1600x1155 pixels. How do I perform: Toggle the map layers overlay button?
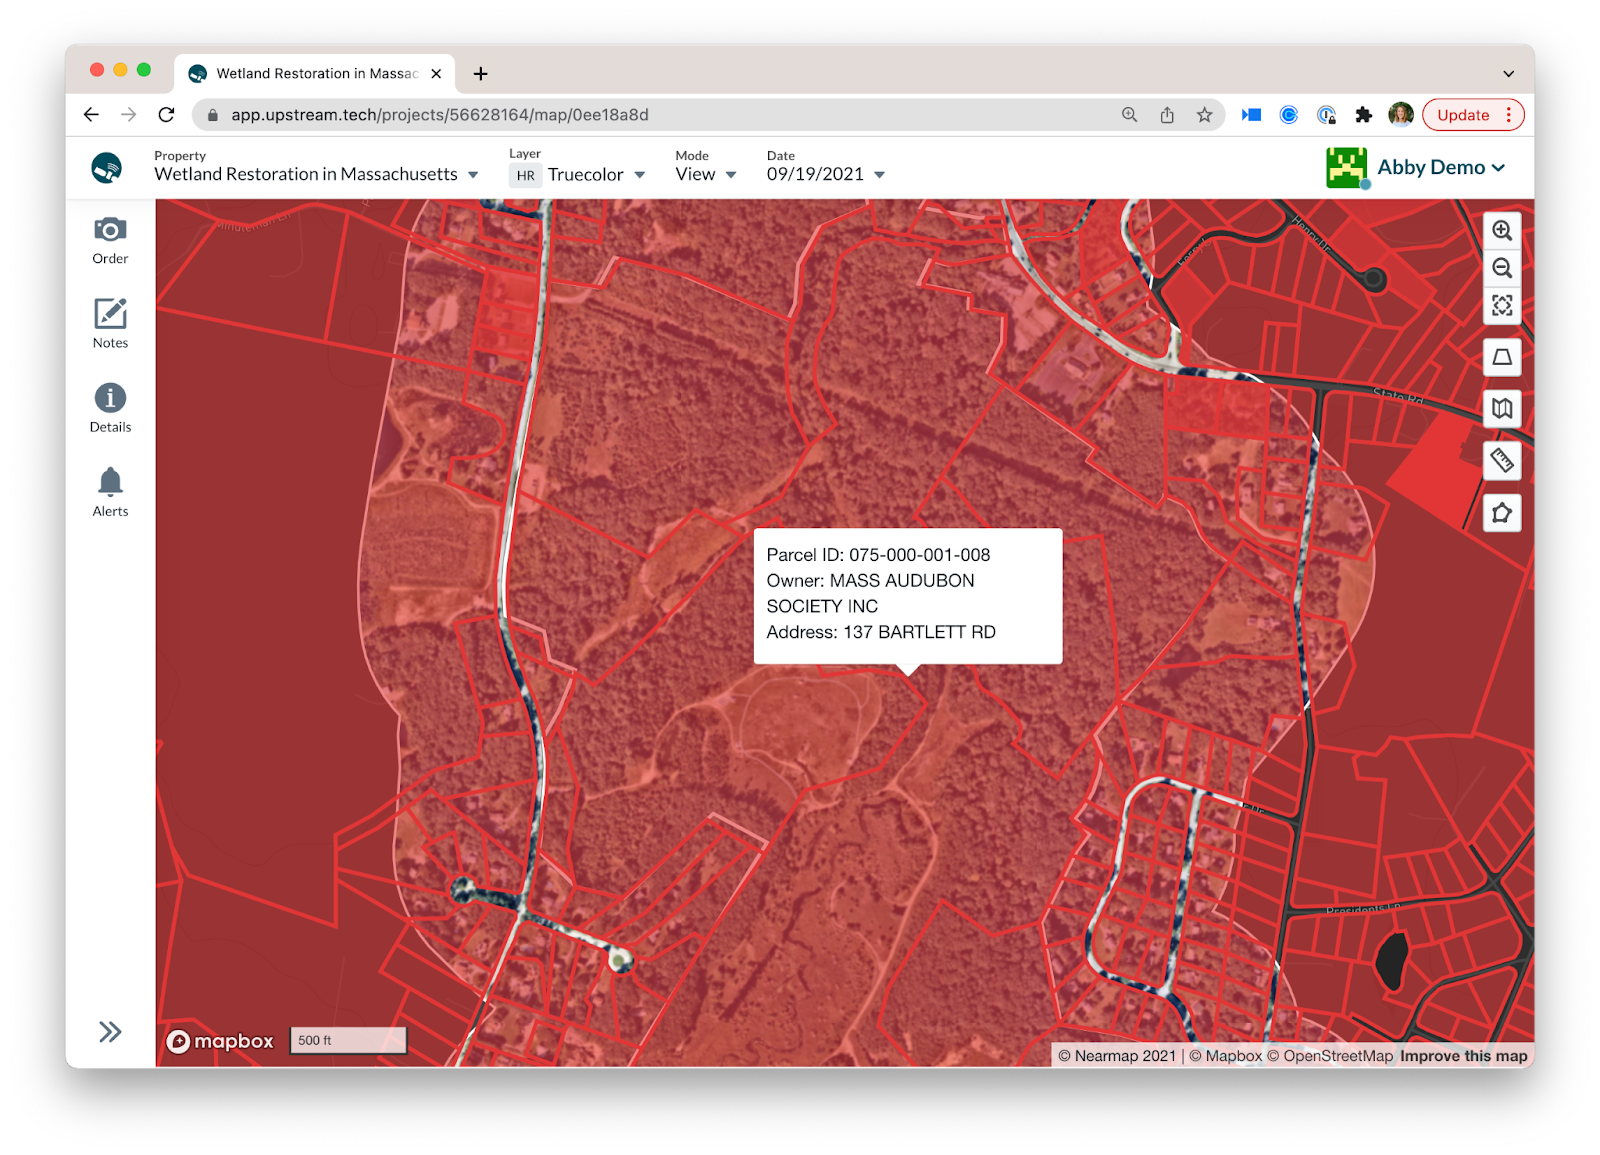[x=1501, y=408]
